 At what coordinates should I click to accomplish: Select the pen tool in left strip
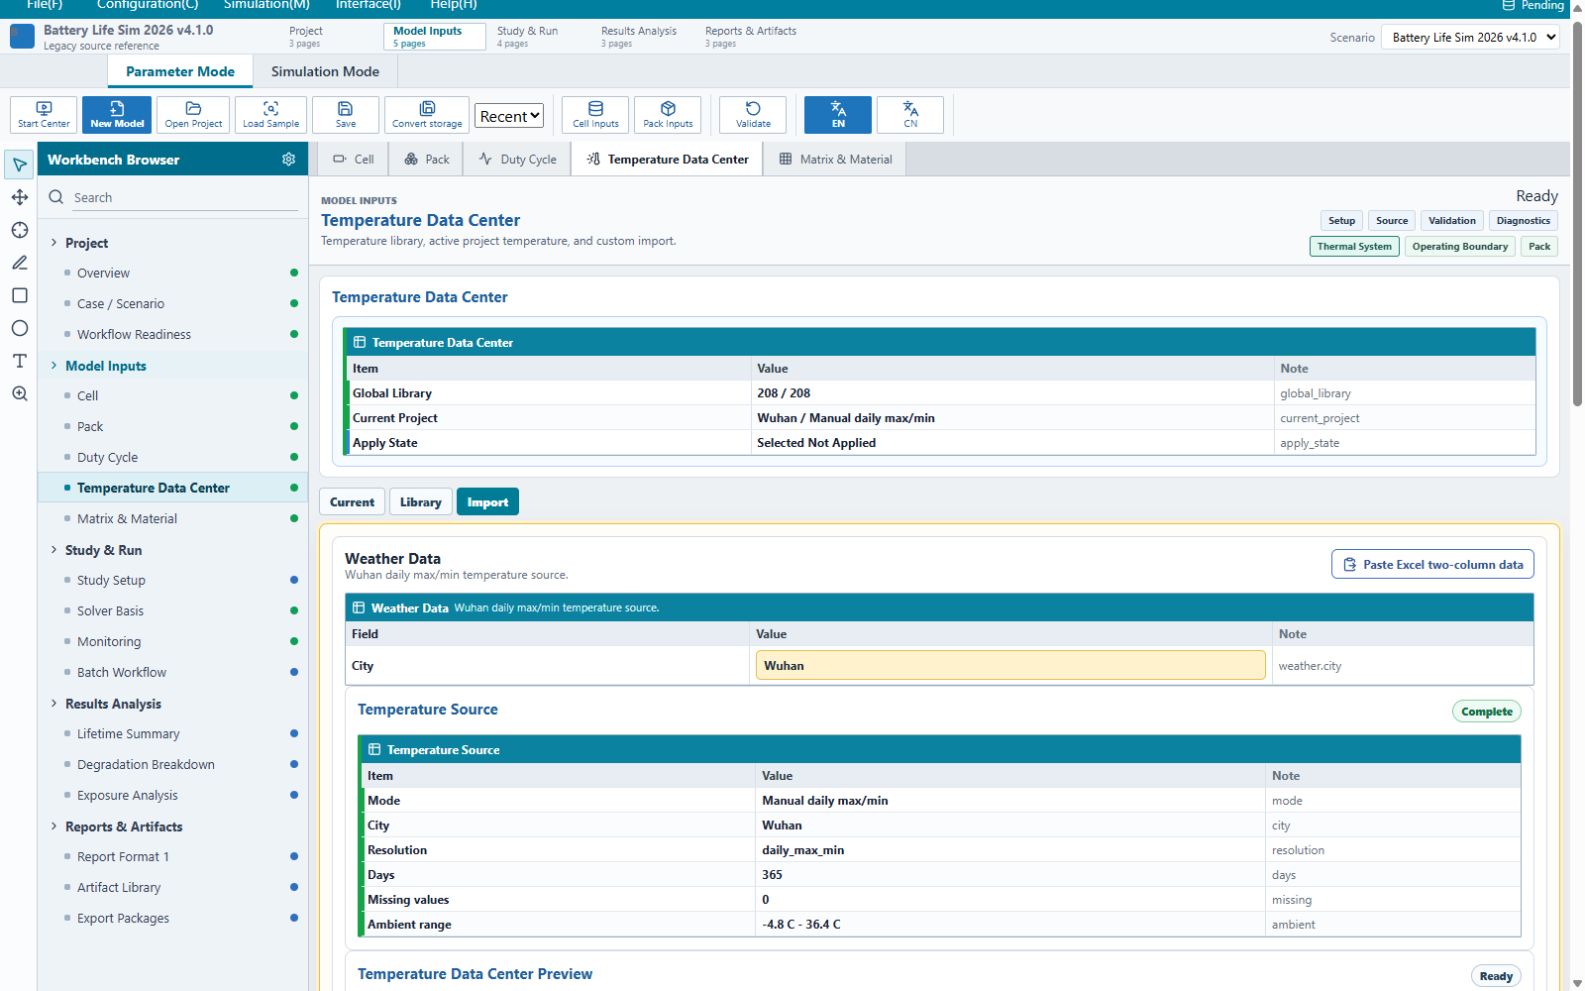point(19,263)
